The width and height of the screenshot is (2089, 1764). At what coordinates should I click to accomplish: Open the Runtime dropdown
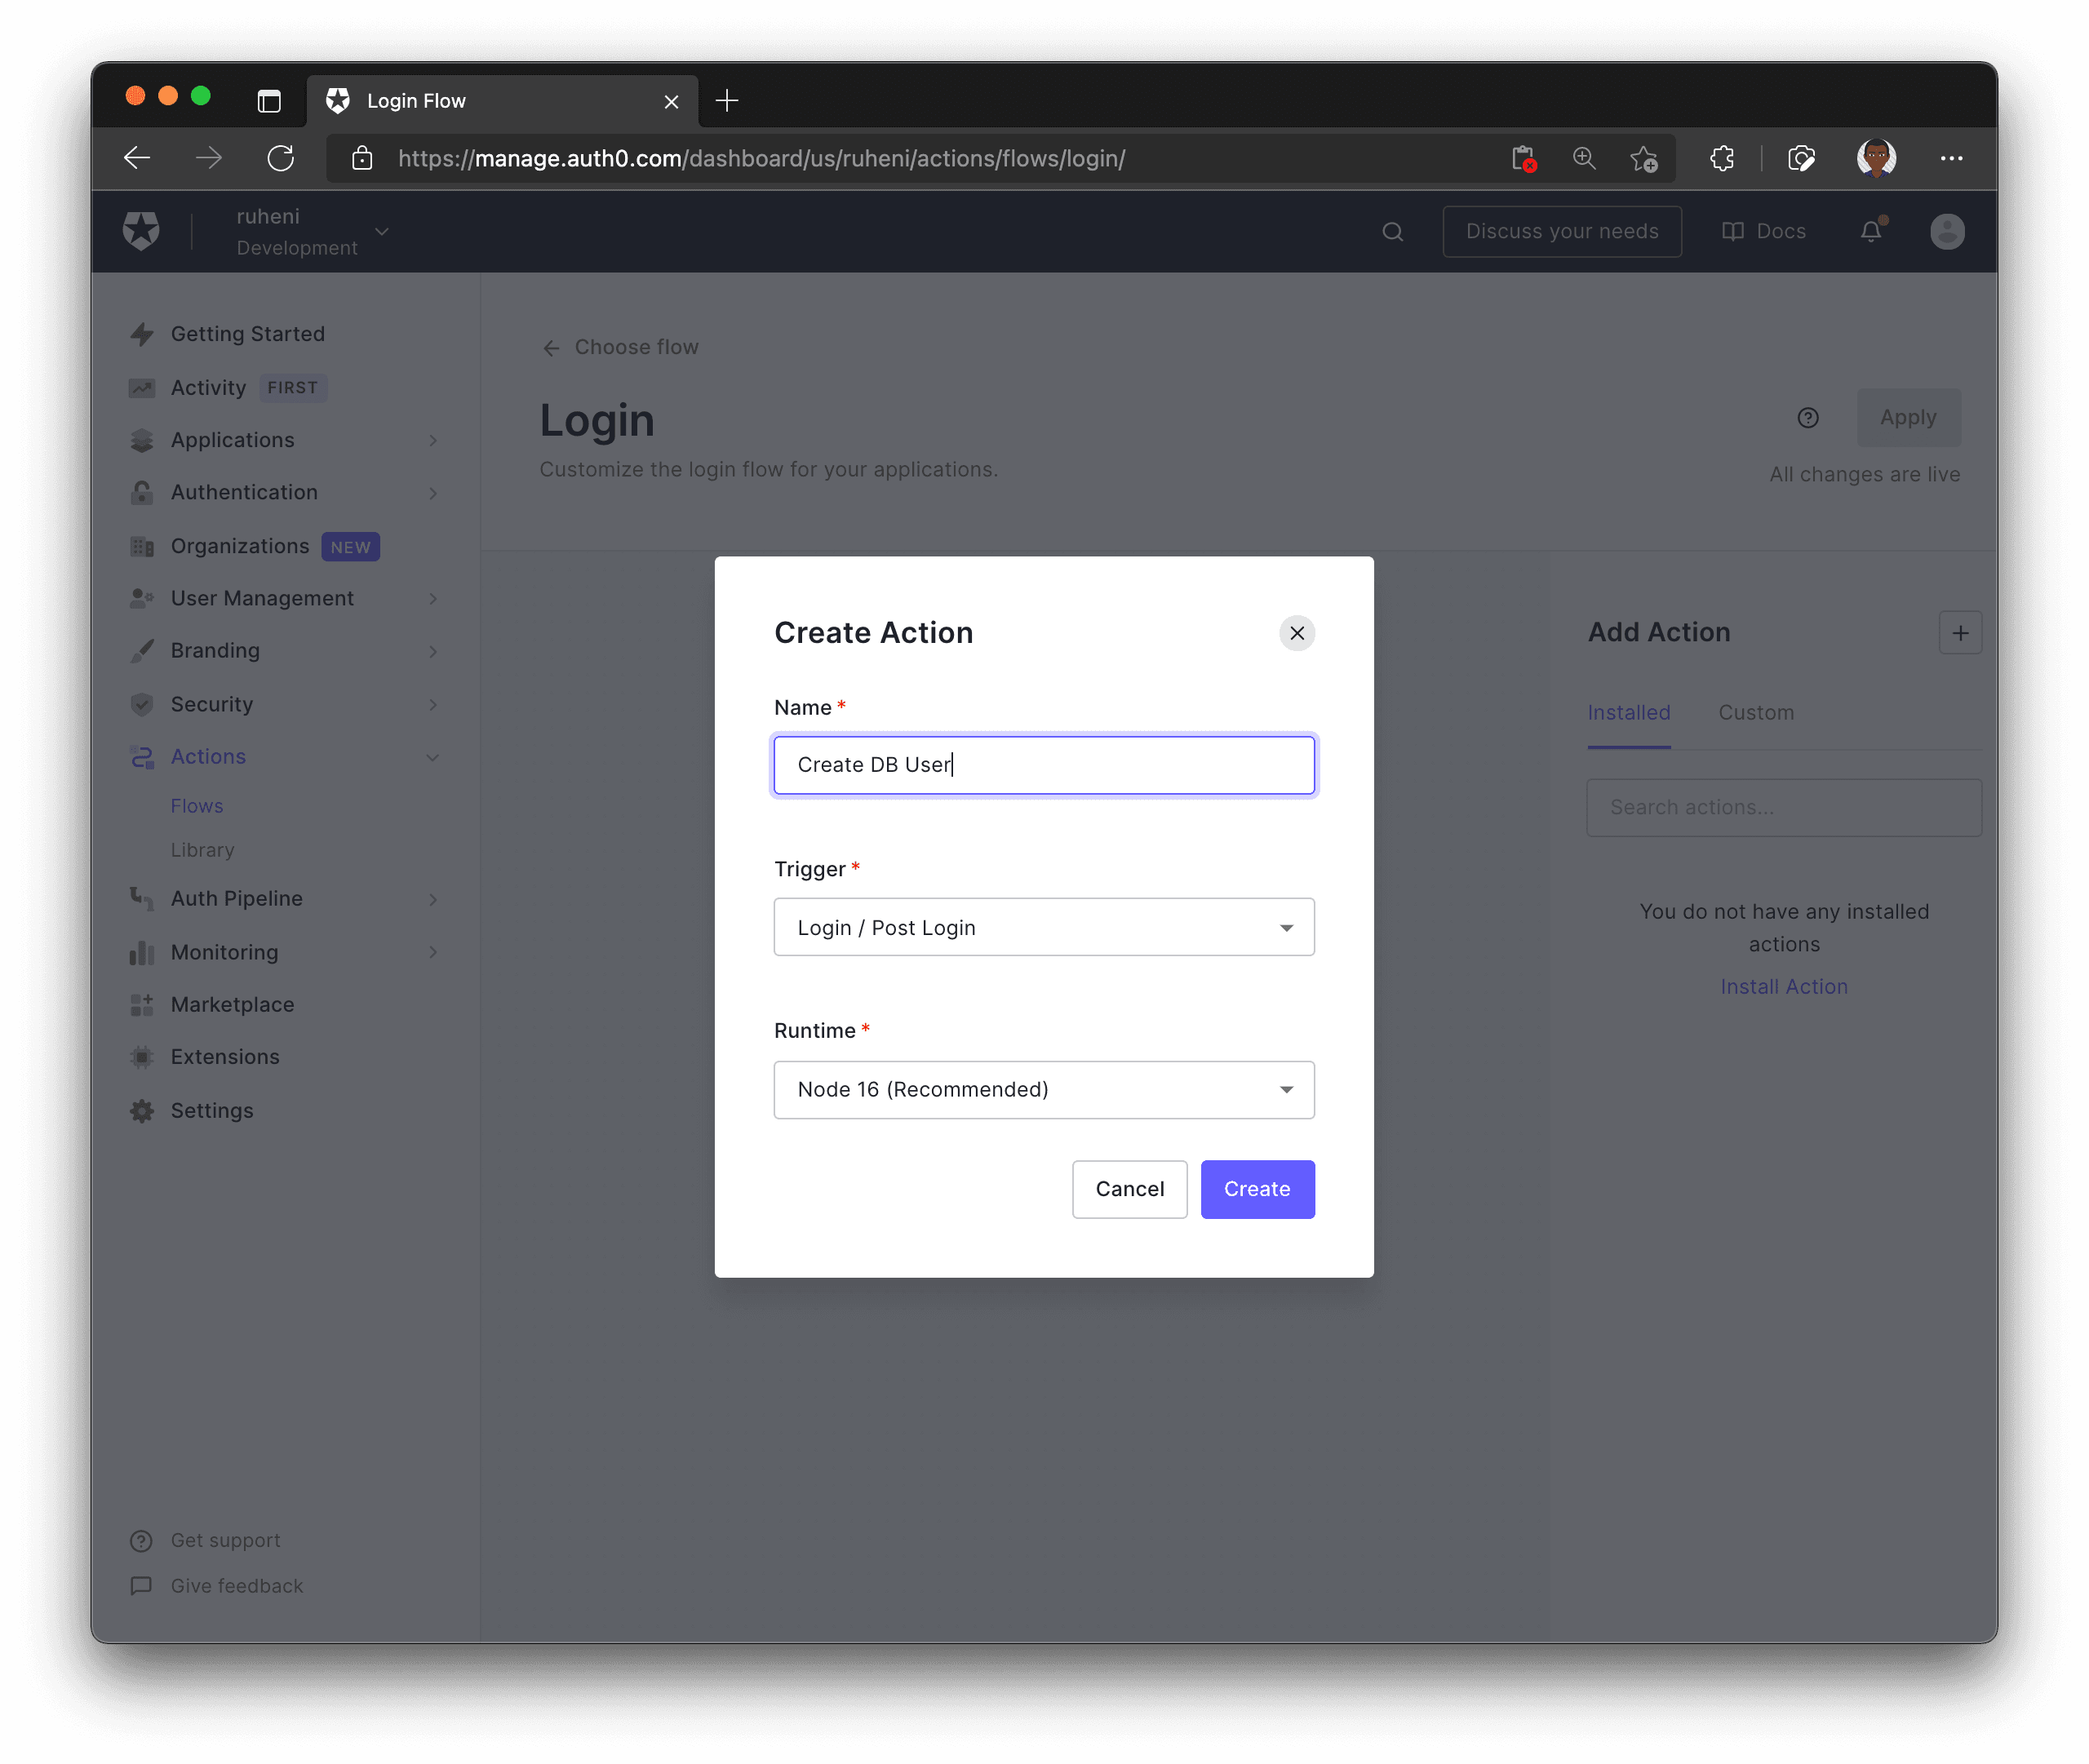[1043, 1089]
